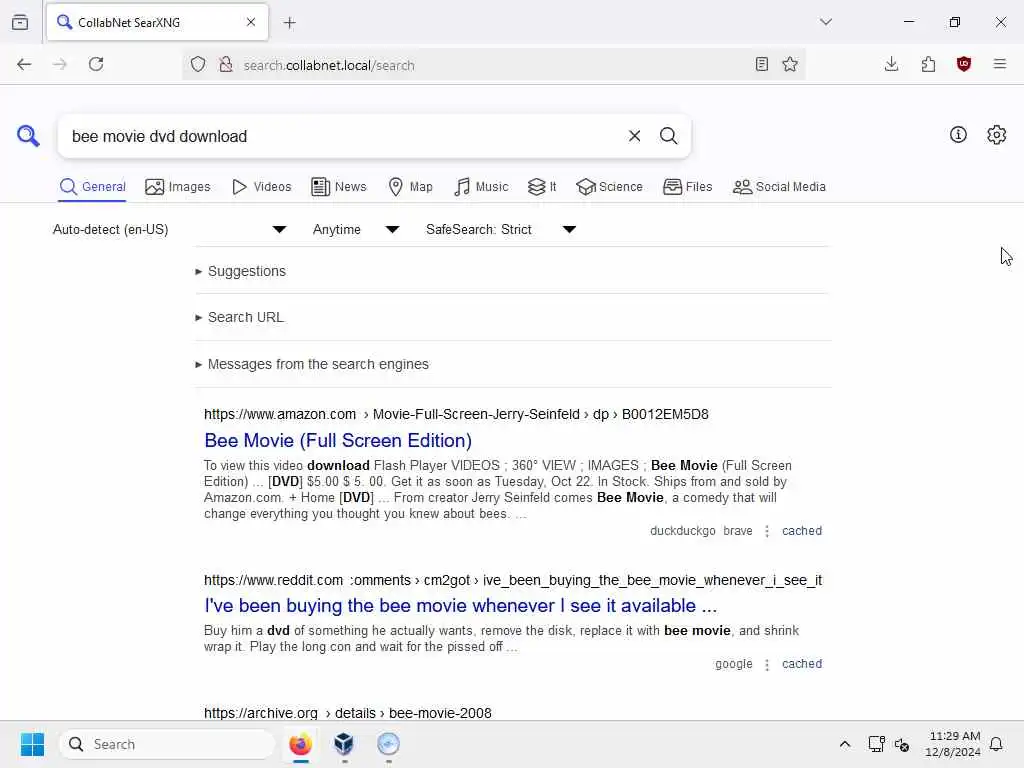Image resolution: width=1024 pixels, height=768 pixels.
Task: Switch to the Images tab
Action: (x=178, y=187)
